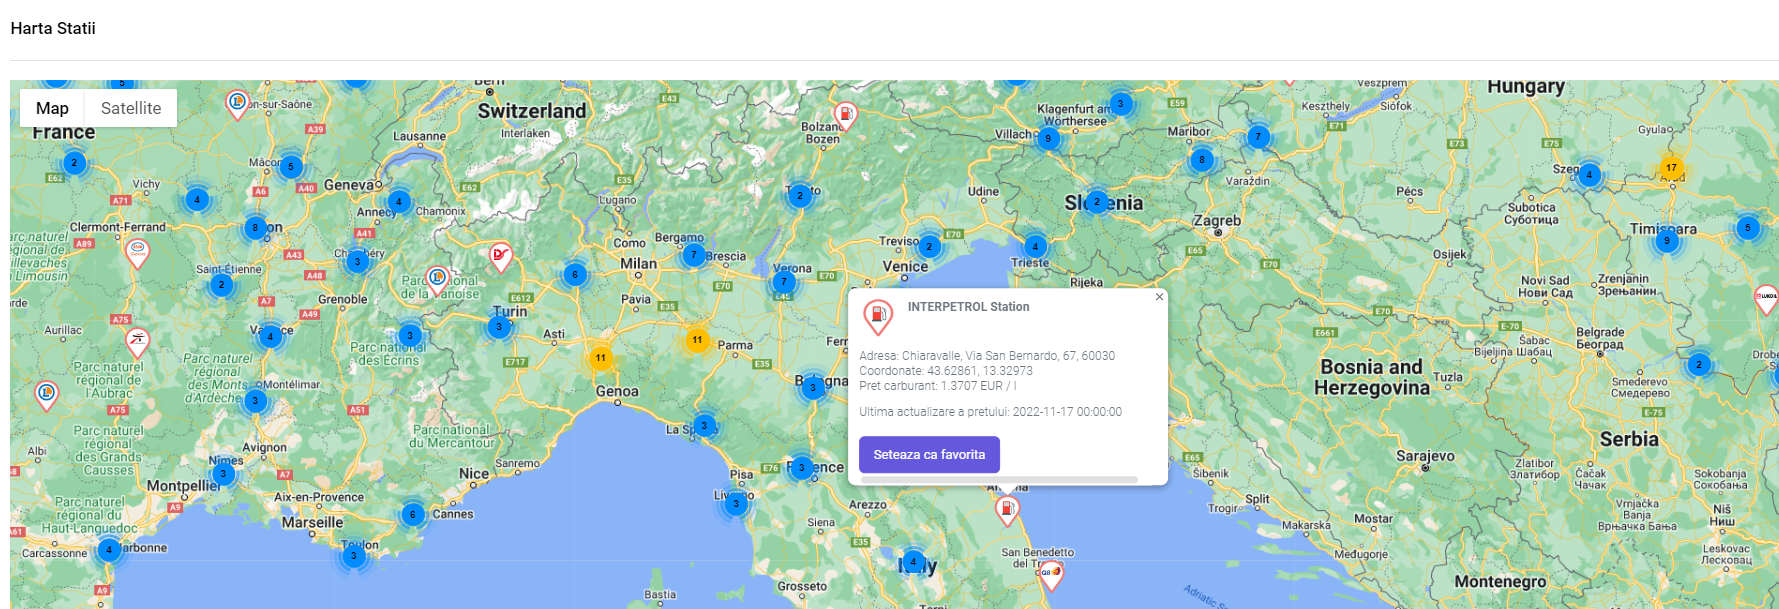Image resolution: width=1779 pixels, height=609 pixels.
Task: Select the Map view tab
Action: pos(52,108)
